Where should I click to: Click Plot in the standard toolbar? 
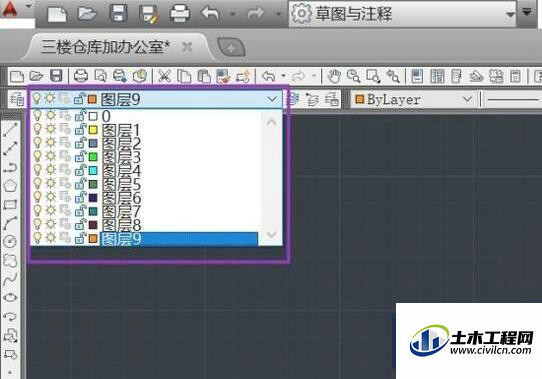pyautogui.click(x=81, y=76)
